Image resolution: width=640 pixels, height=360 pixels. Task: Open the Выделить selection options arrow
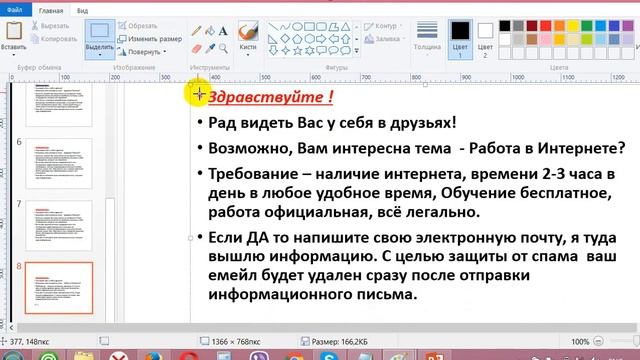coord(100,55)
